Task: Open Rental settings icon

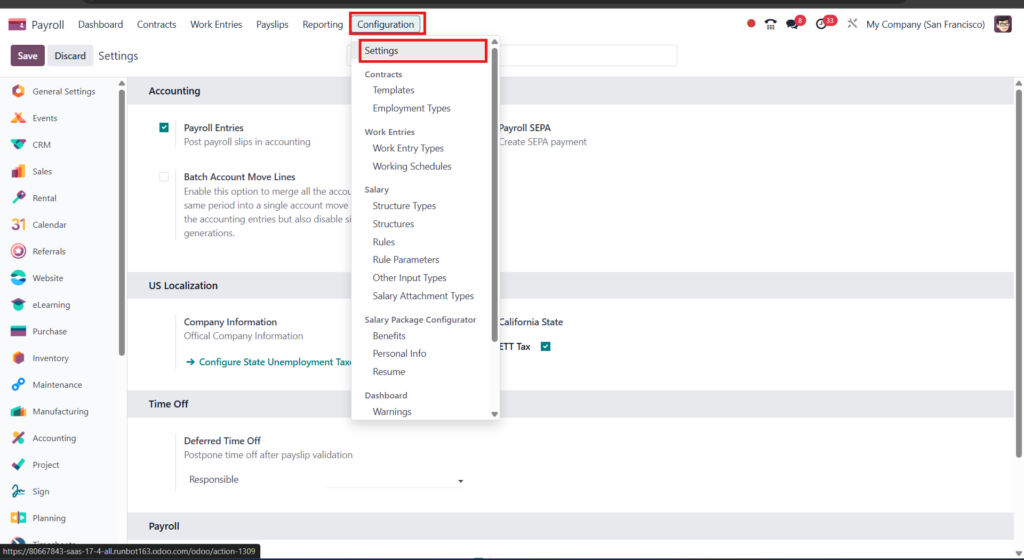Action: (x=18, y=198)
